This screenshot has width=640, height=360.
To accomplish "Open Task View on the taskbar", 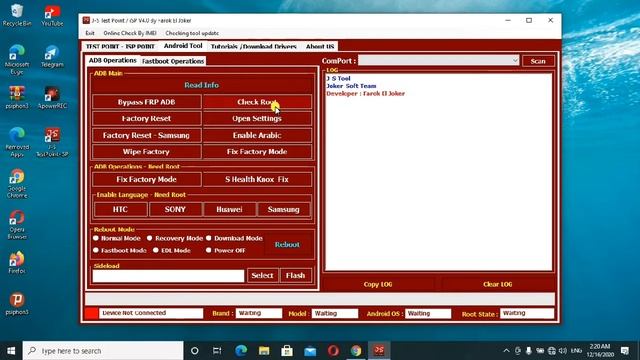I will pos(217,351).
